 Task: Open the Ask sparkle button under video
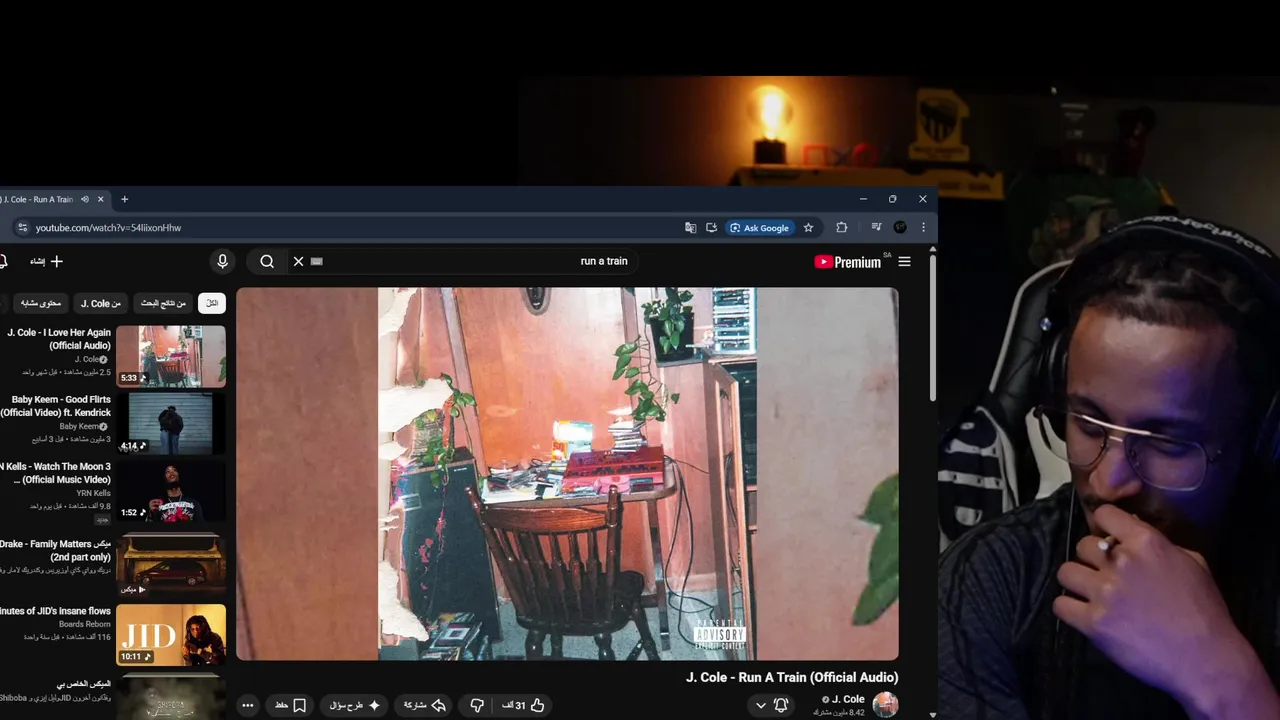point(355,705)
